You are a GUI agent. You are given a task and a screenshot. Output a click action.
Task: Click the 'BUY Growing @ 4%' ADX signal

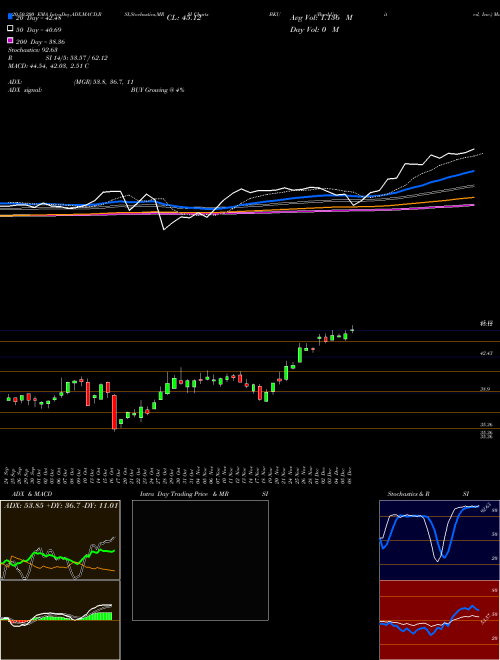tap(157, 90)
